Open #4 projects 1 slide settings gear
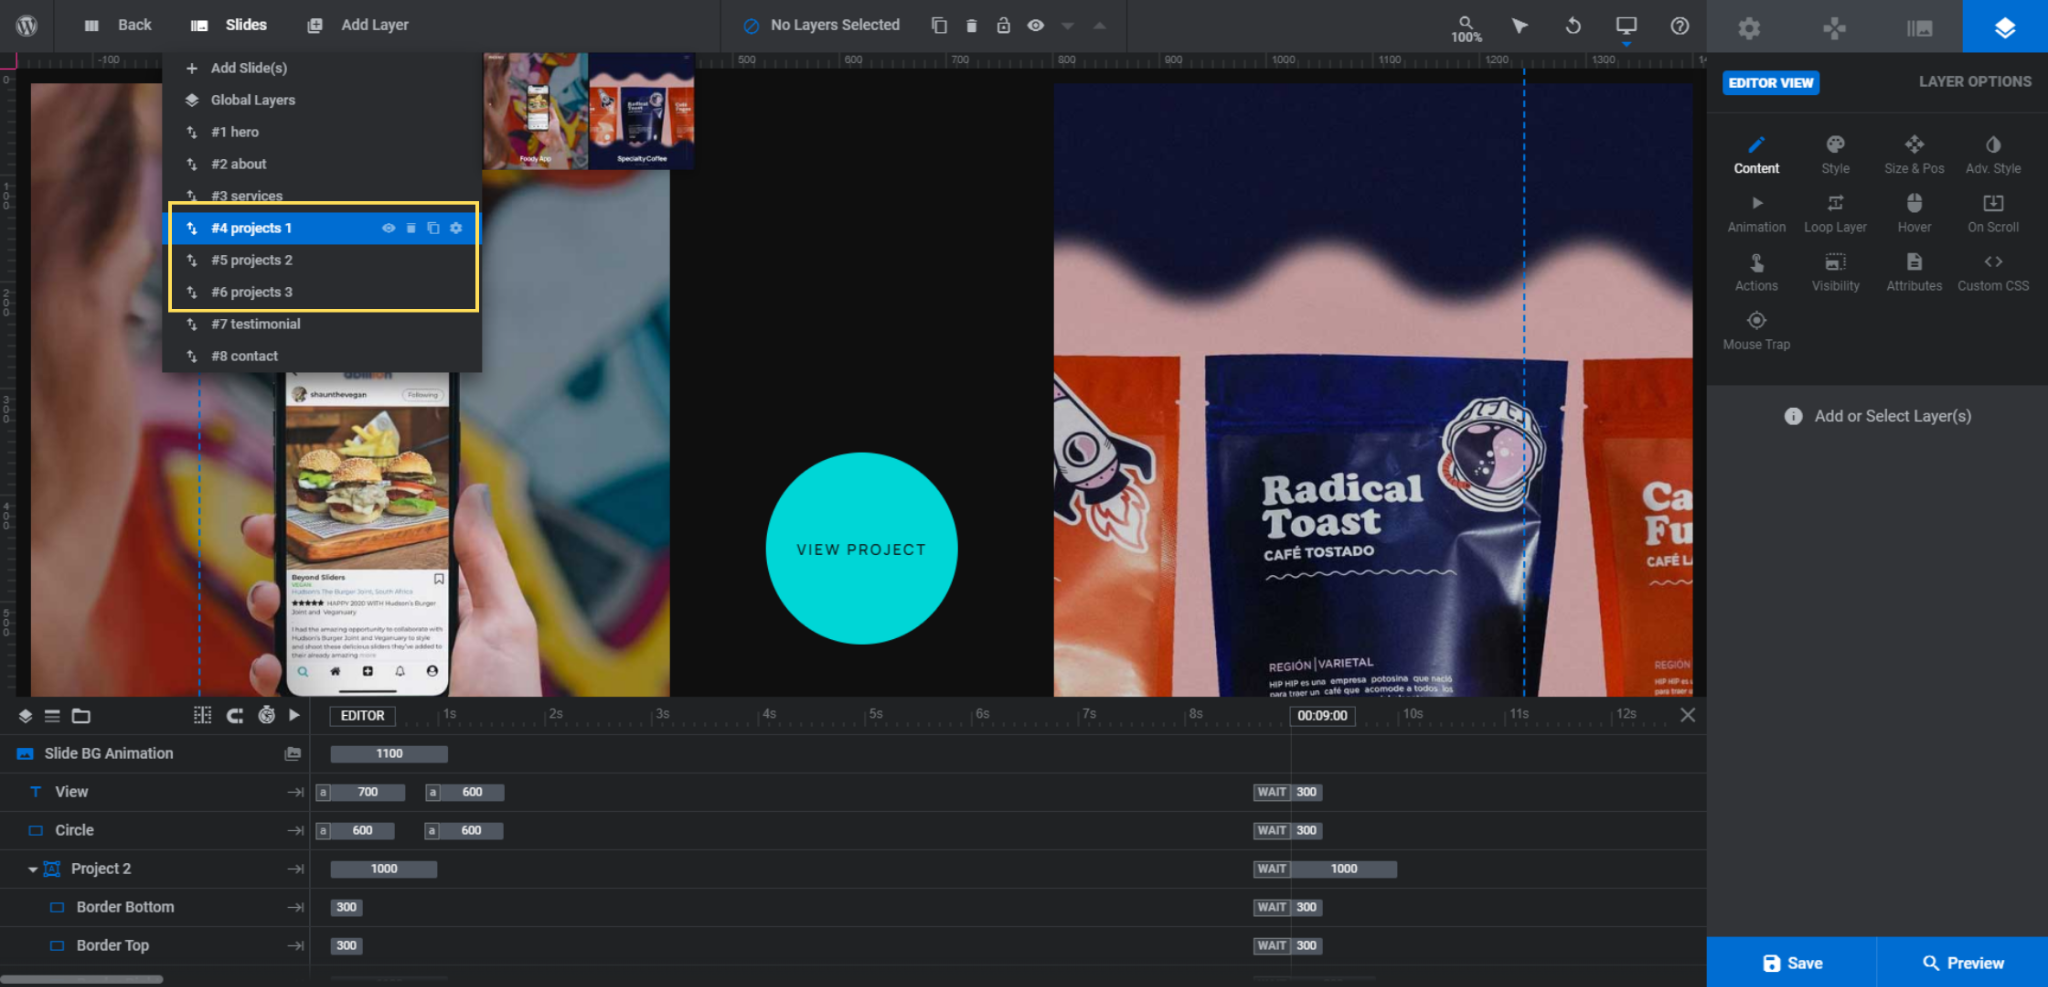 coord(456,228)
